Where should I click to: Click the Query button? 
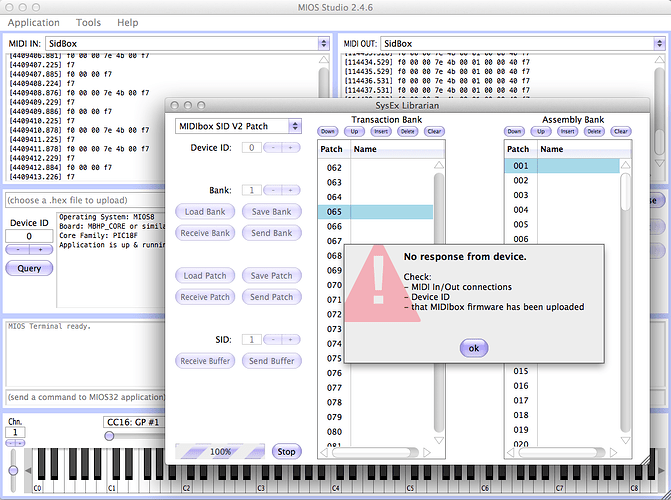pyautogui.click(x=29, y=268)
